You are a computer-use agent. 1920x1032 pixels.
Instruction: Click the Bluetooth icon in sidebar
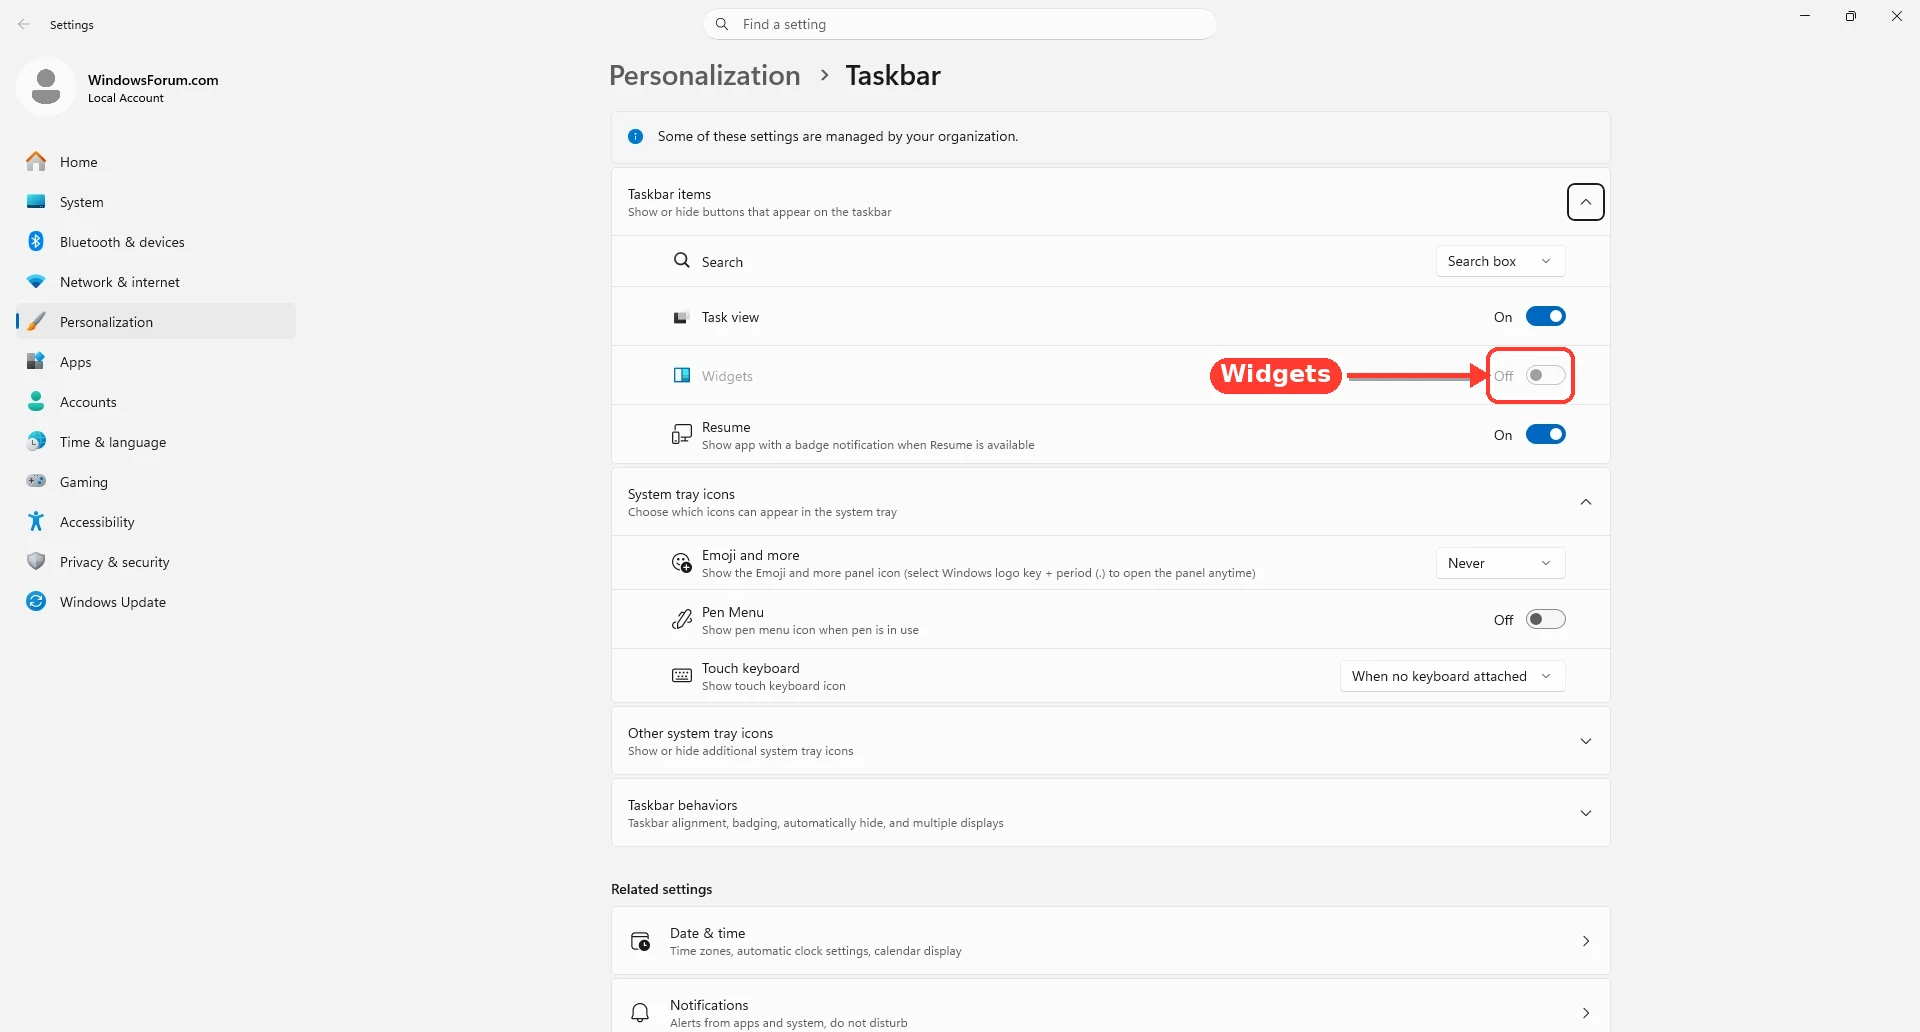click(x=36, y=241)
